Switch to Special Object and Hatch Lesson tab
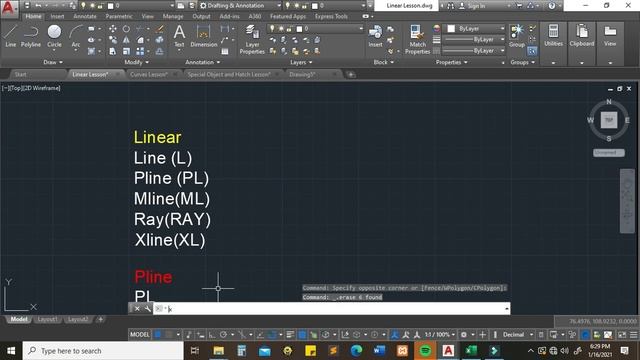The width and height of the screenshot is (640, 360). coord(229,74)
